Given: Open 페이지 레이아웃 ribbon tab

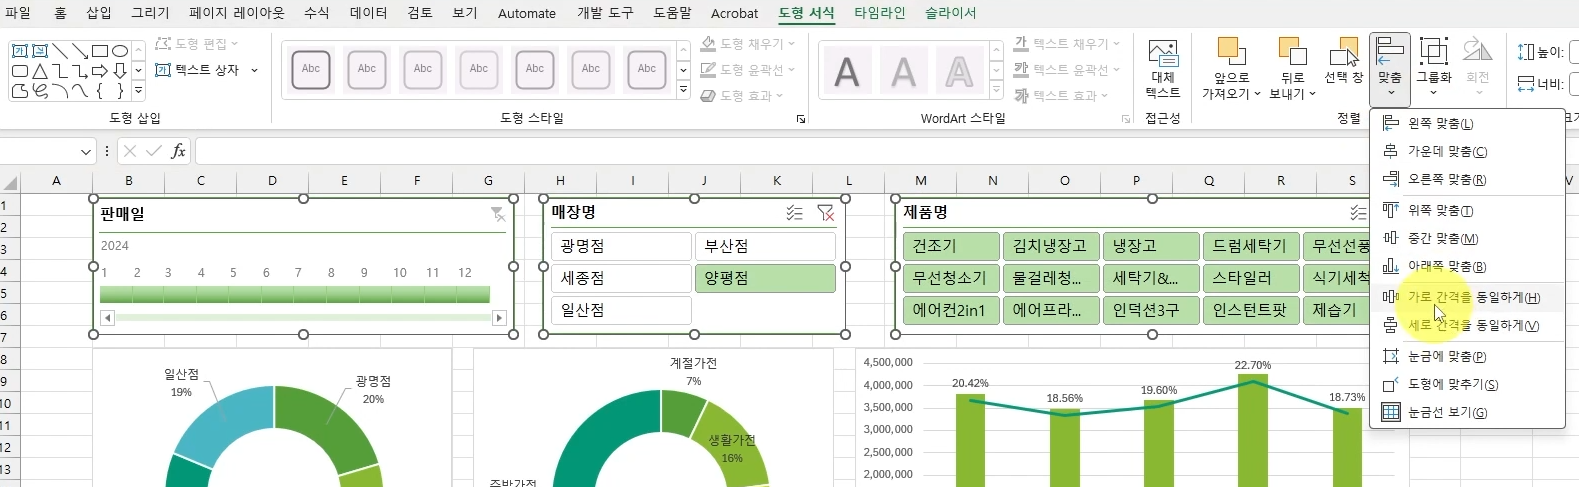Looking at the screenshot, I should (237, 13).
